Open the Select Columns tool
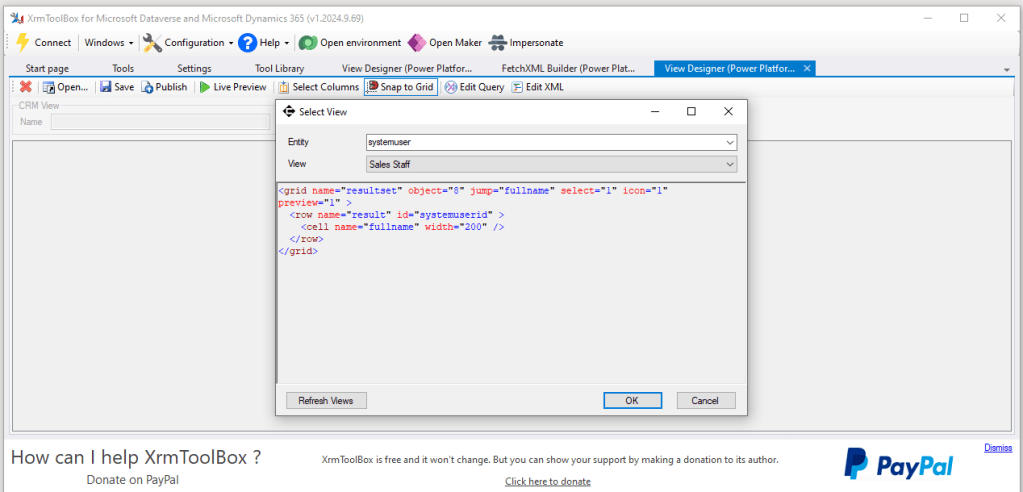 click(318, 87)
